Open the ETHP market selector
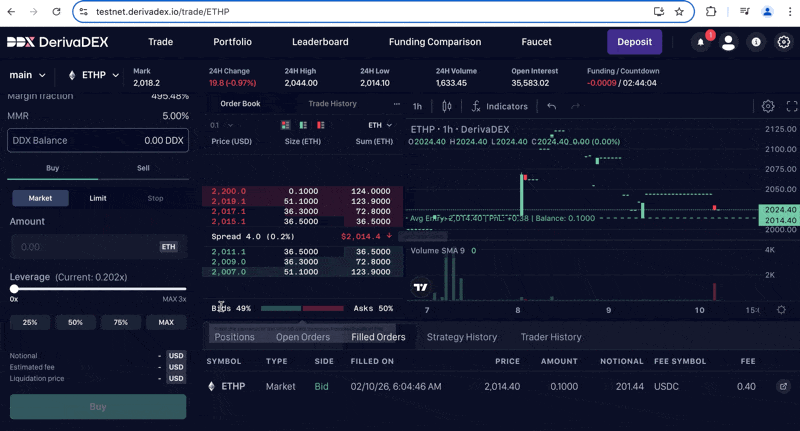 pos(93,75)
